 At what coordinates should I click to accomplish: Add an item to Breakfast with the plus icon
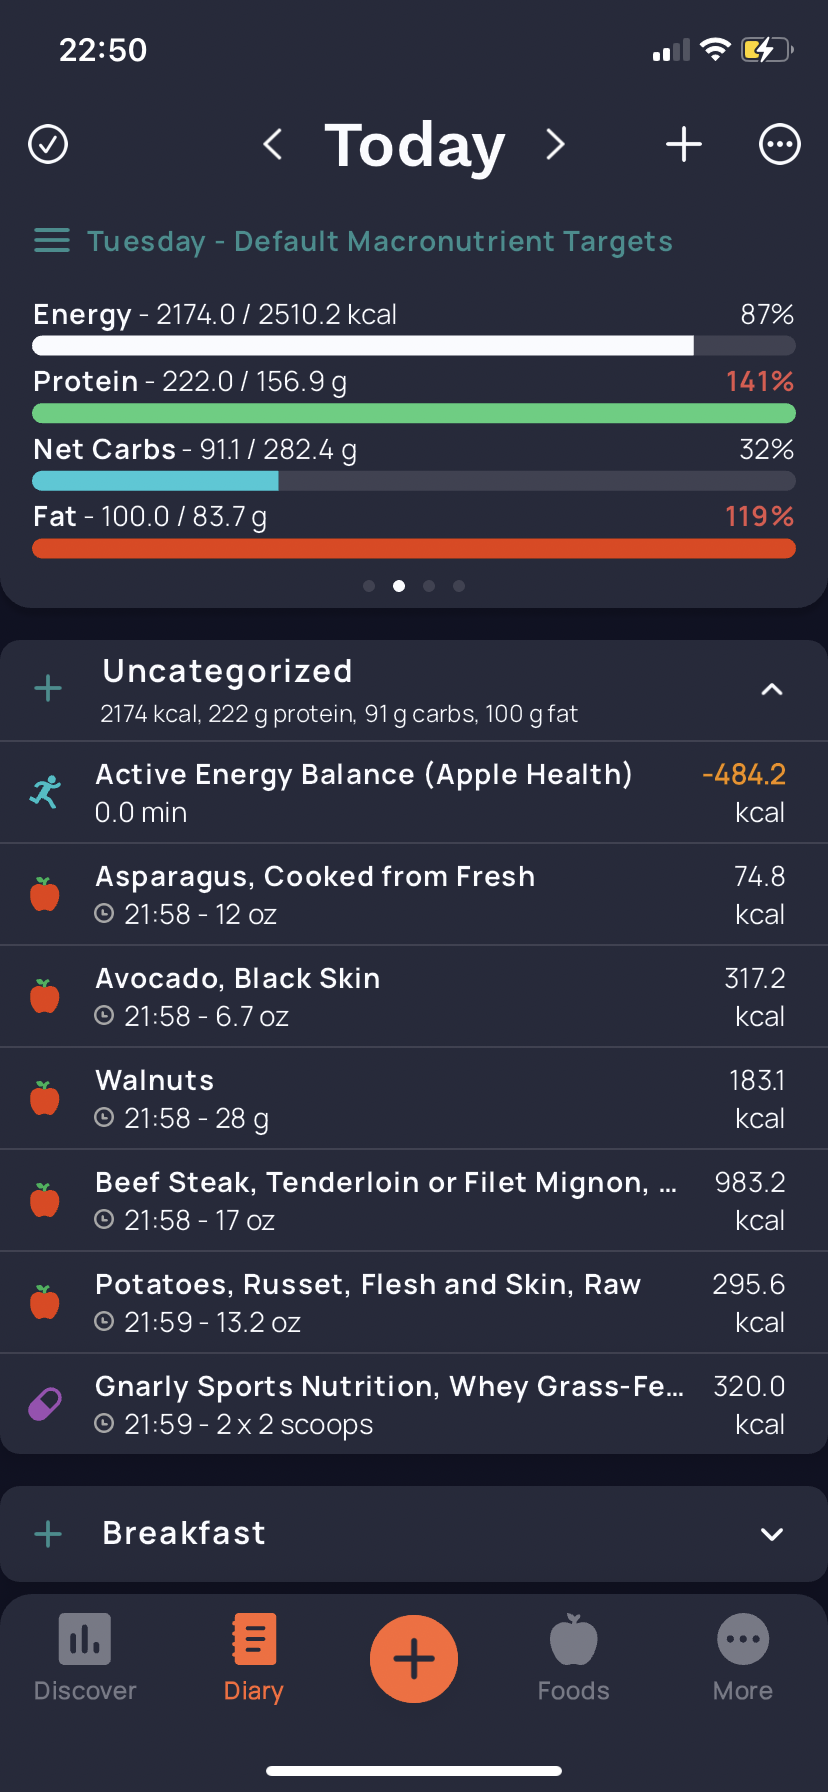coord(48,1534)
